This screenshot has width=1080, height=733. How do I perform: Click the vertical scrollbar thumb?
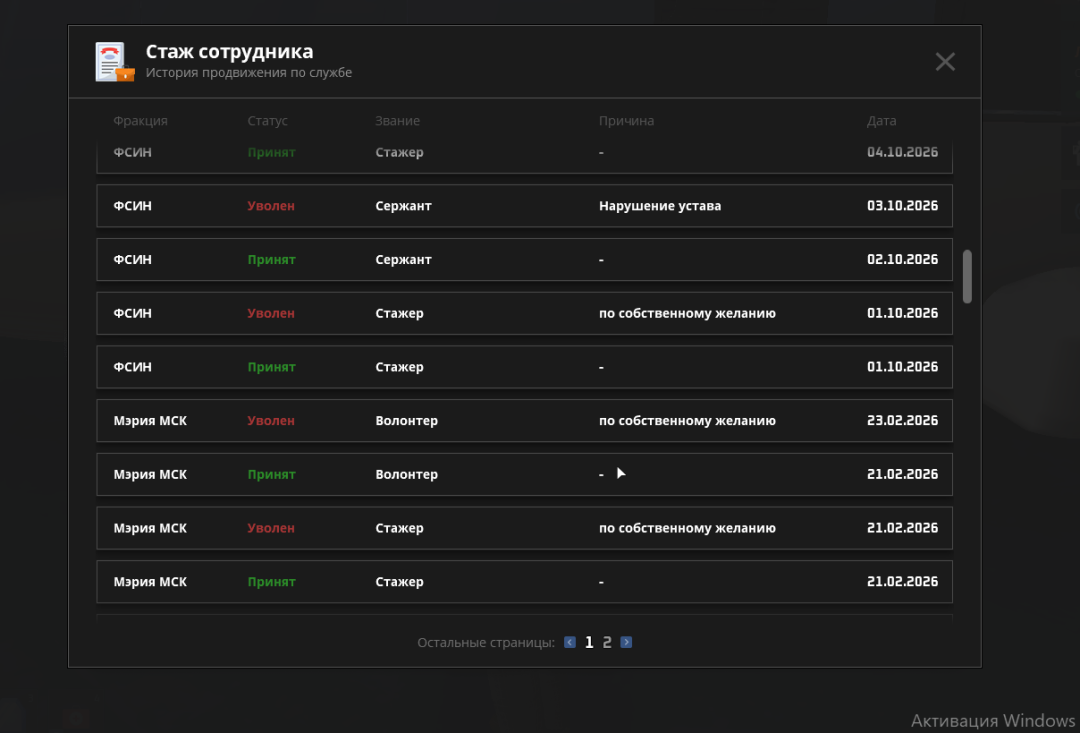tap(967, 276)
